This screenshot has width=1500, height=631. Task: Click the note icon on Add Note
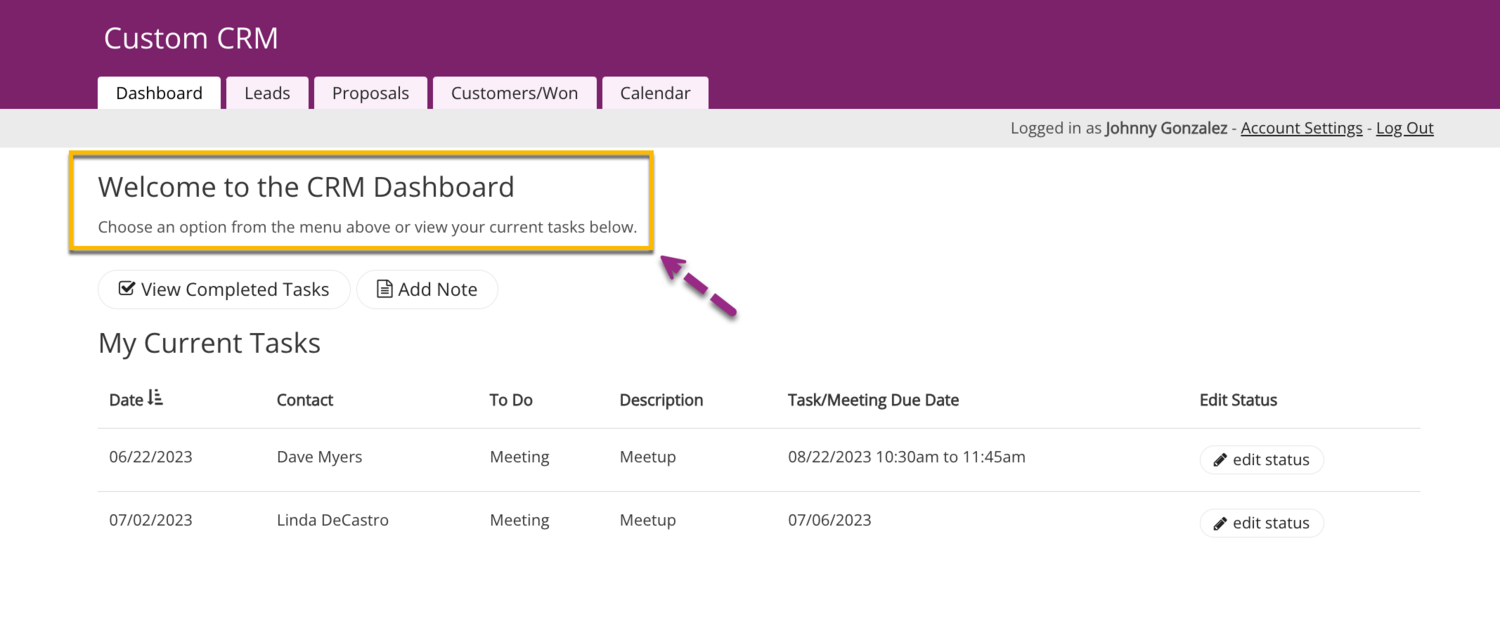point(384,289)
